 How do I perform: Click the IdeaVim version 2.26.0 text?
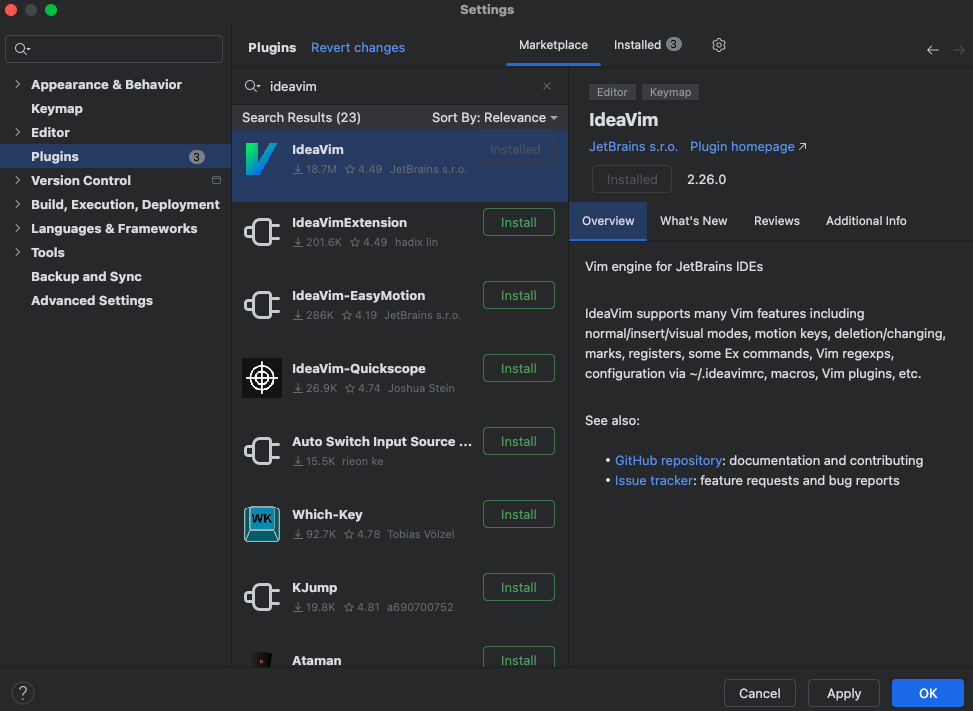pyautogui.click(x=706, y=179)
